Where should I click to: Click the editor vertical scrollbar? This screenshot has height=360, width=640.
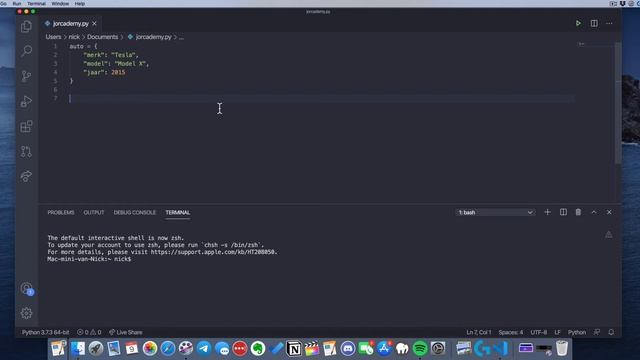click(x=618, y=102)
